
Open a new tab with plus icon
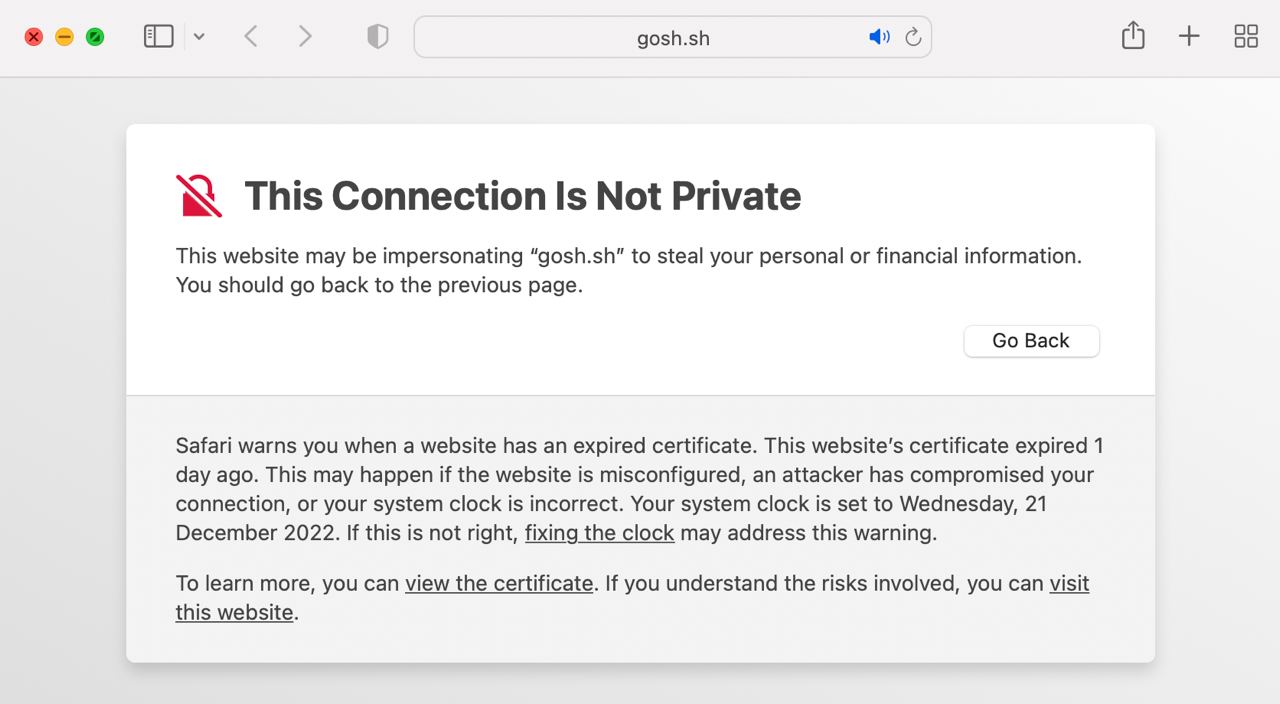[1189, 37]
